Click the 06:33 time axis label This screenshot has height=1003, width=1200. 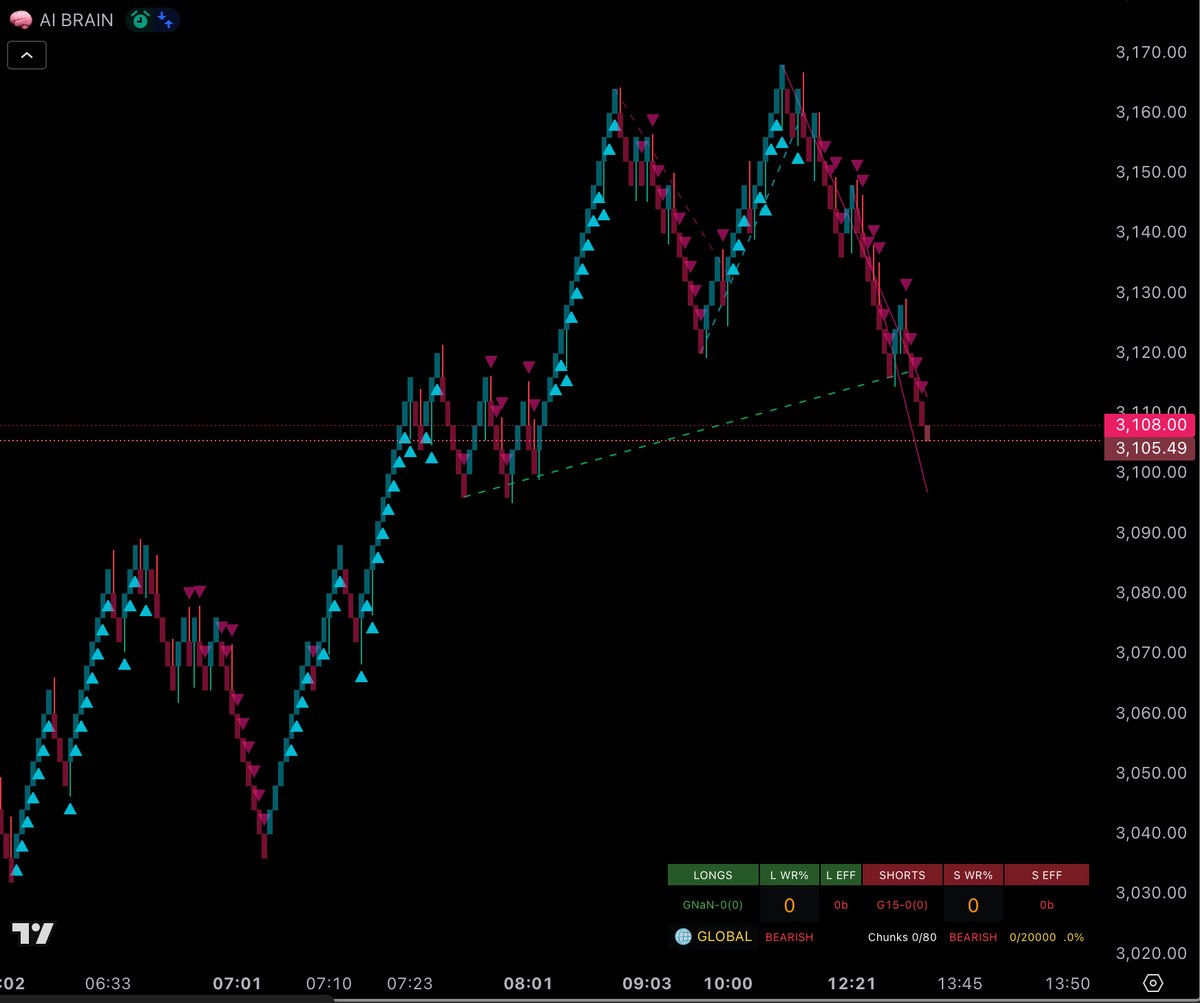point(108,984)
